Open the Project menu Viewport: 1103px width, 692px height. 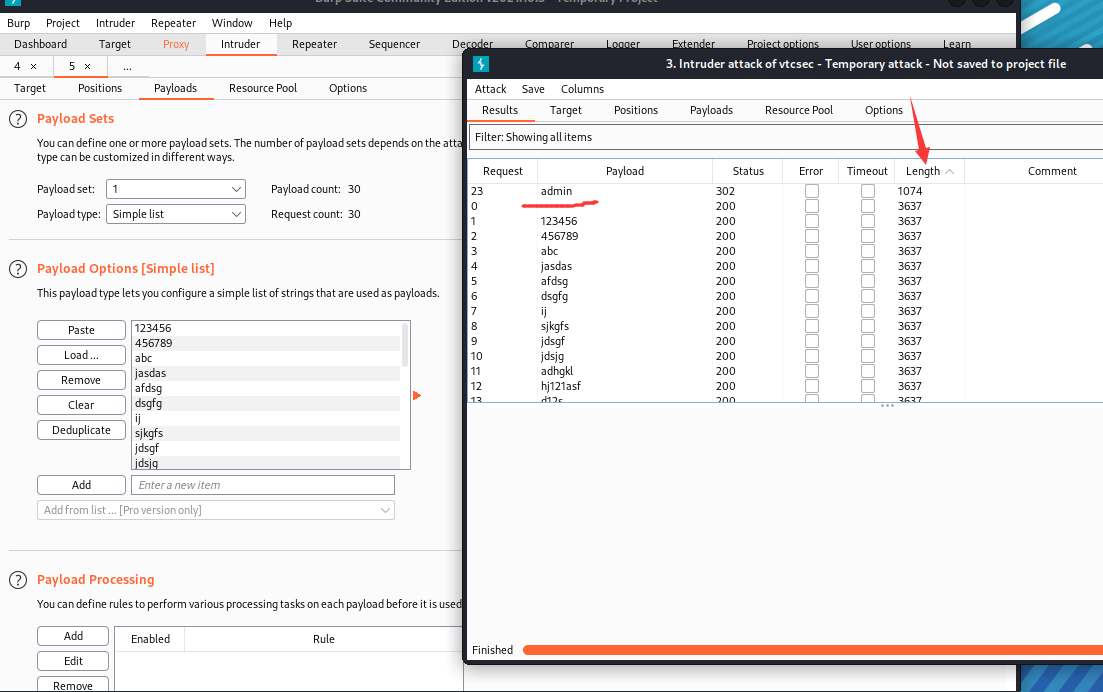[63, 23]
